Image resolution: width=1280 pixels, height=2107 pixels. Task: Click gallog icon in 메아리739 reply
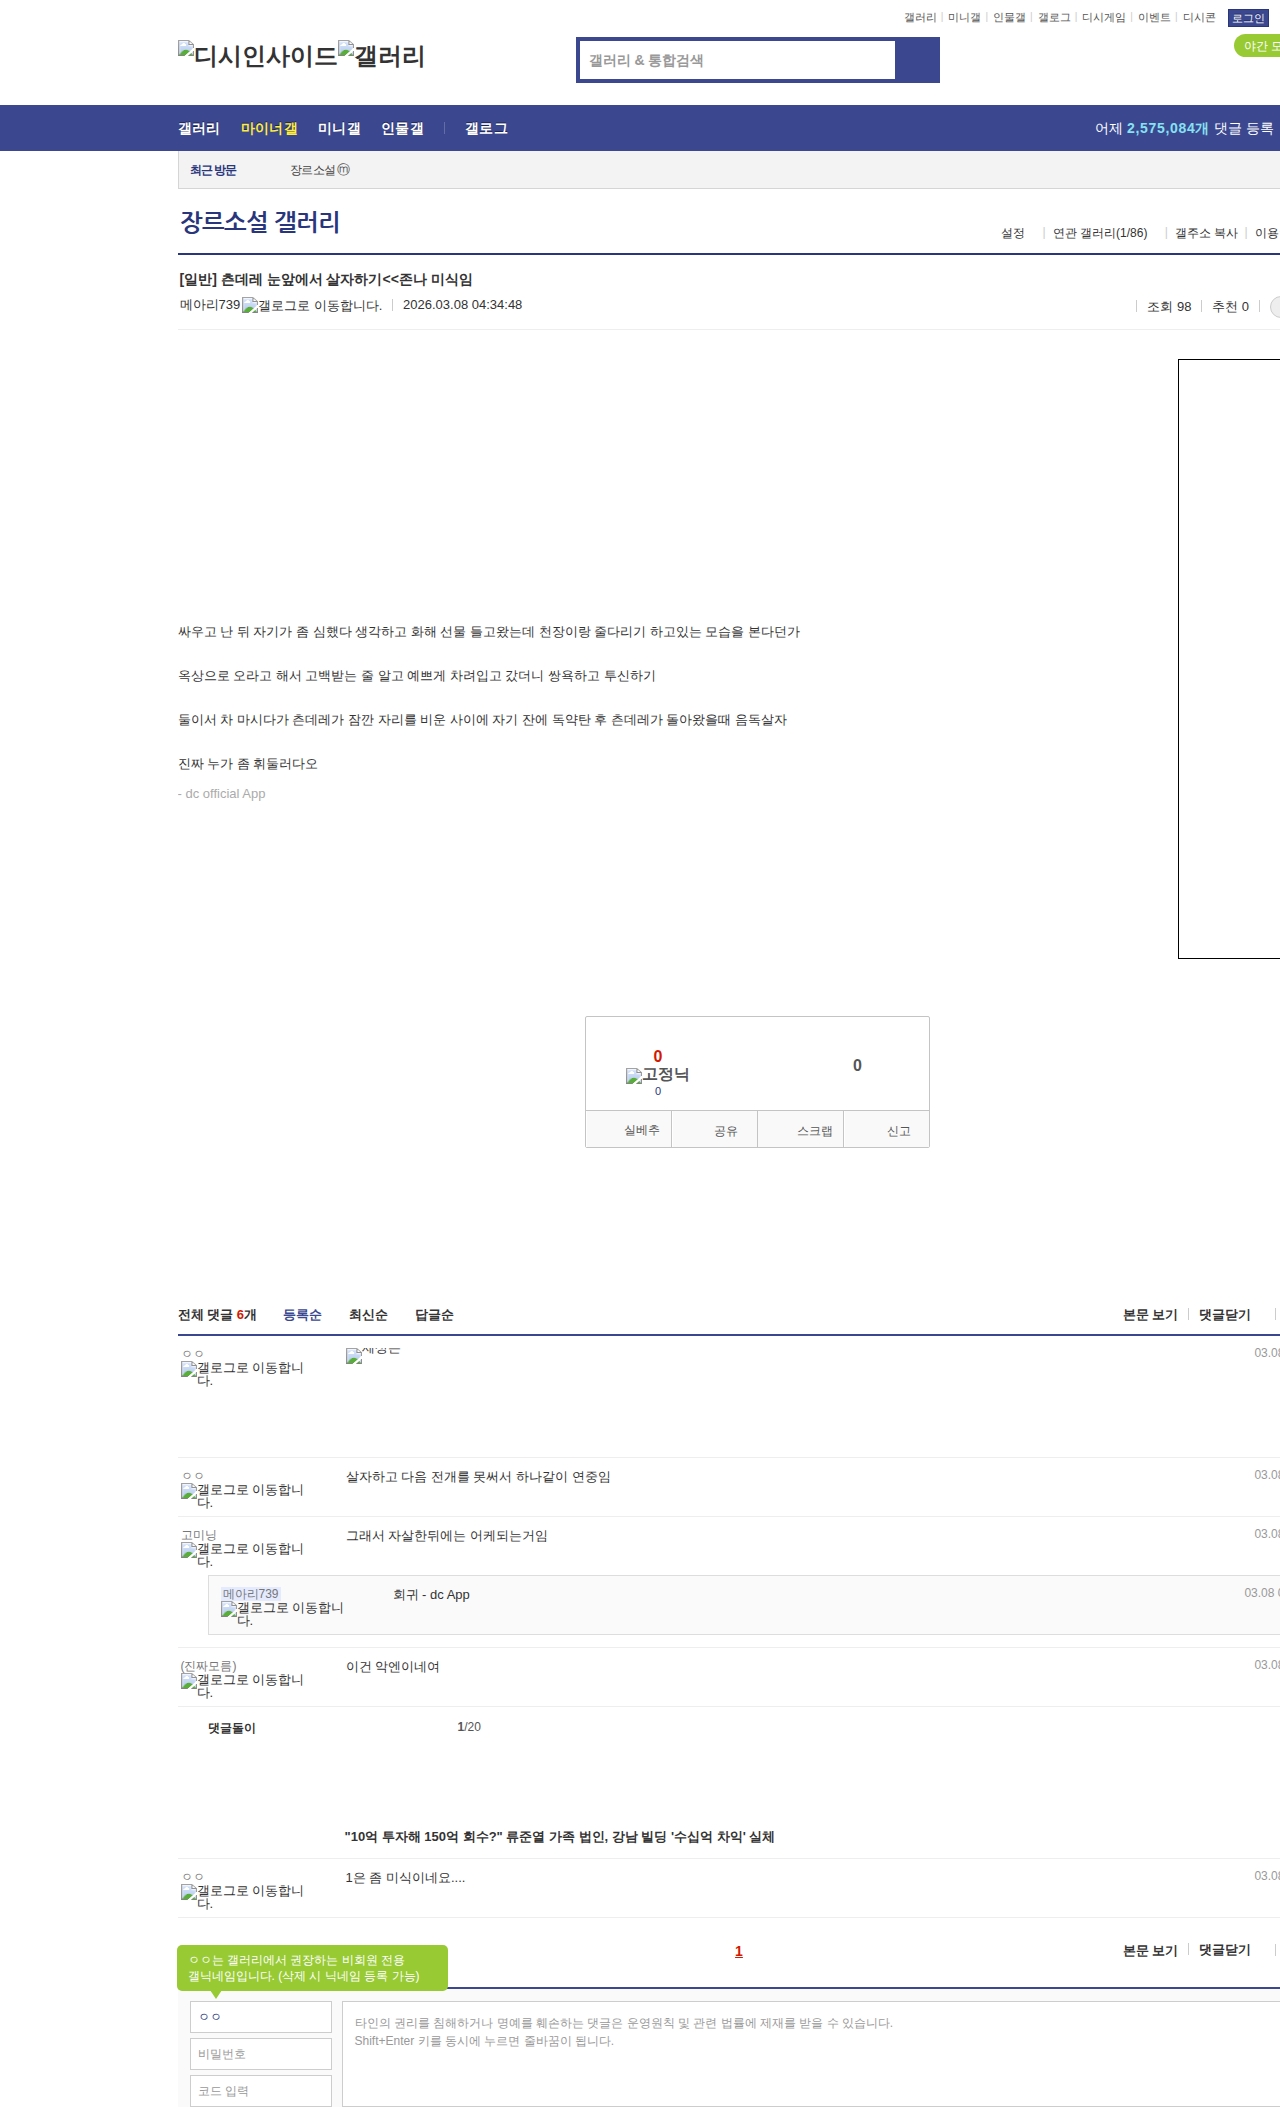(x=282, y=1613)
